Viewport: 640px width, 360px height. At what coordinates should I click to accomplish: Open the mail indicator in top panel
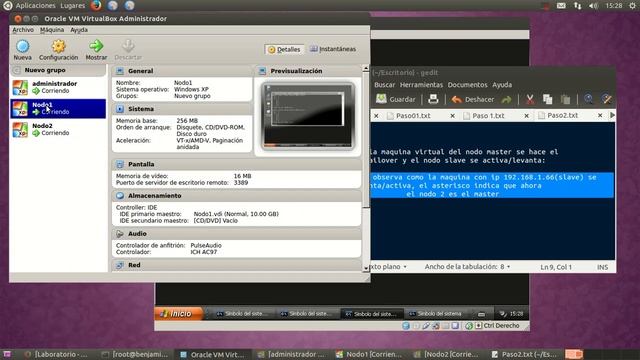(561, 6)
